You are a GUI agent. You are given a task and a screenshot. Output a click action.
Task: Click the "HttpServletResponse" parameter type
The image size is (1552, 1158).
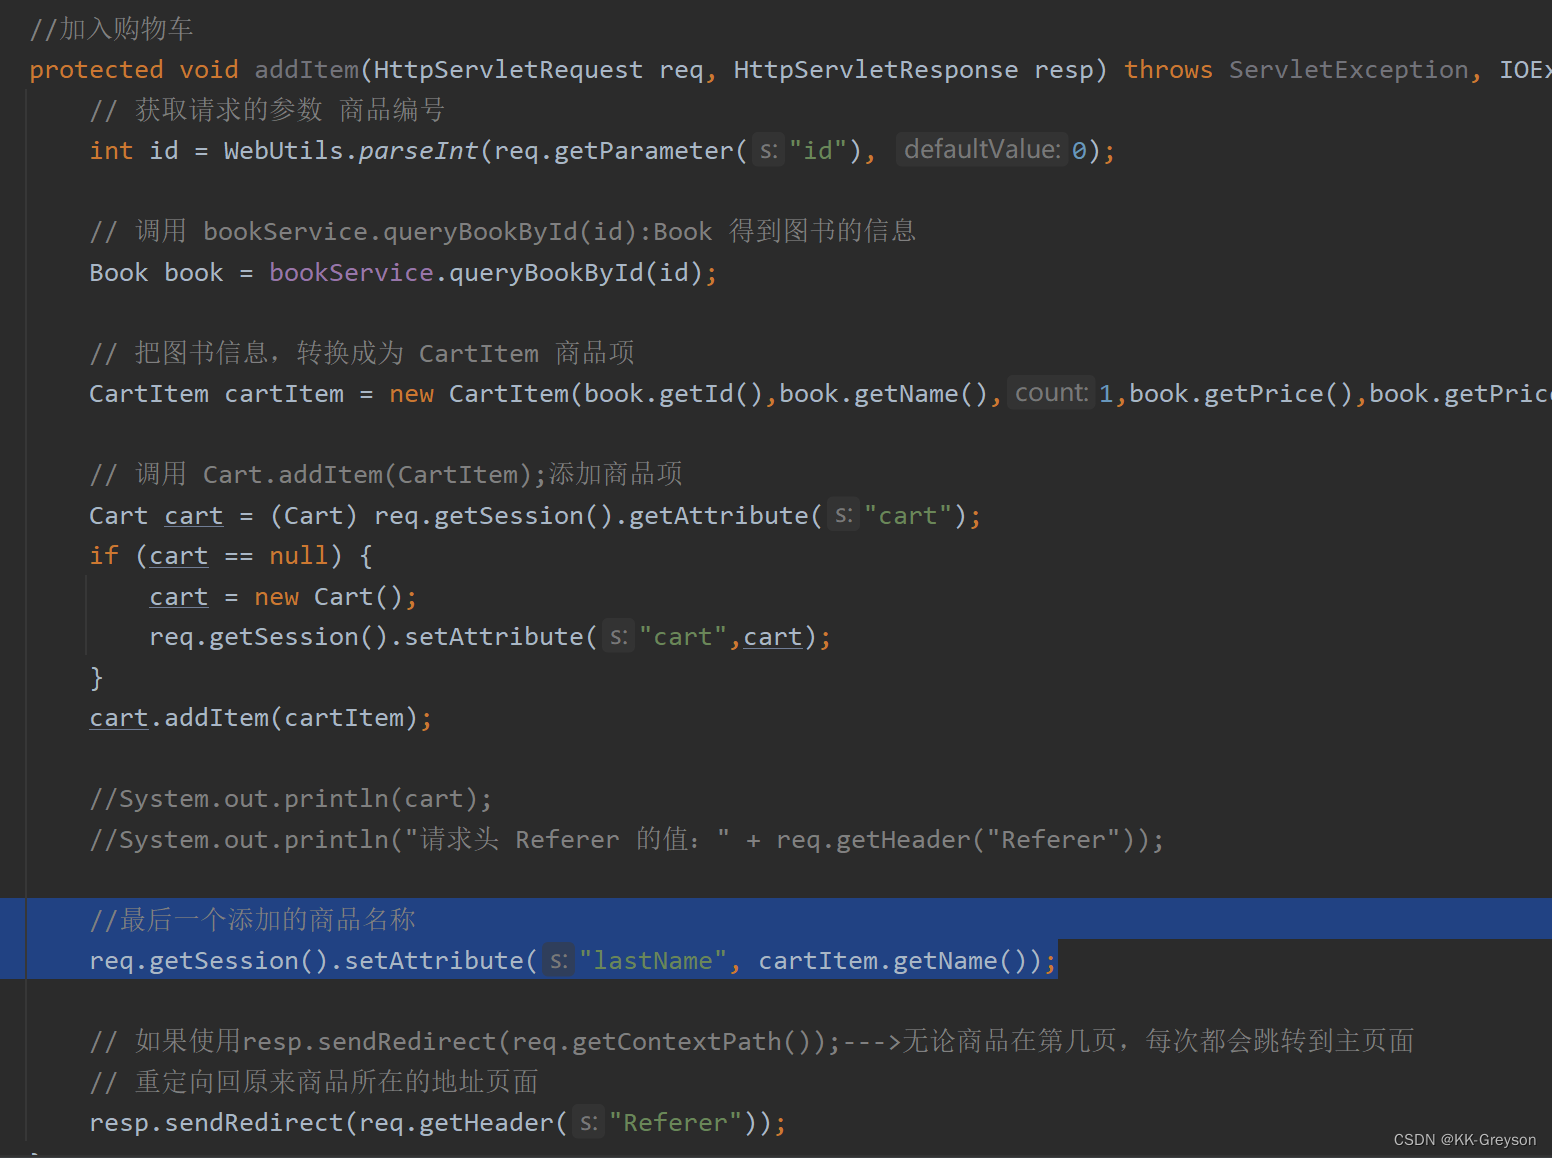(x=876, y=70)
